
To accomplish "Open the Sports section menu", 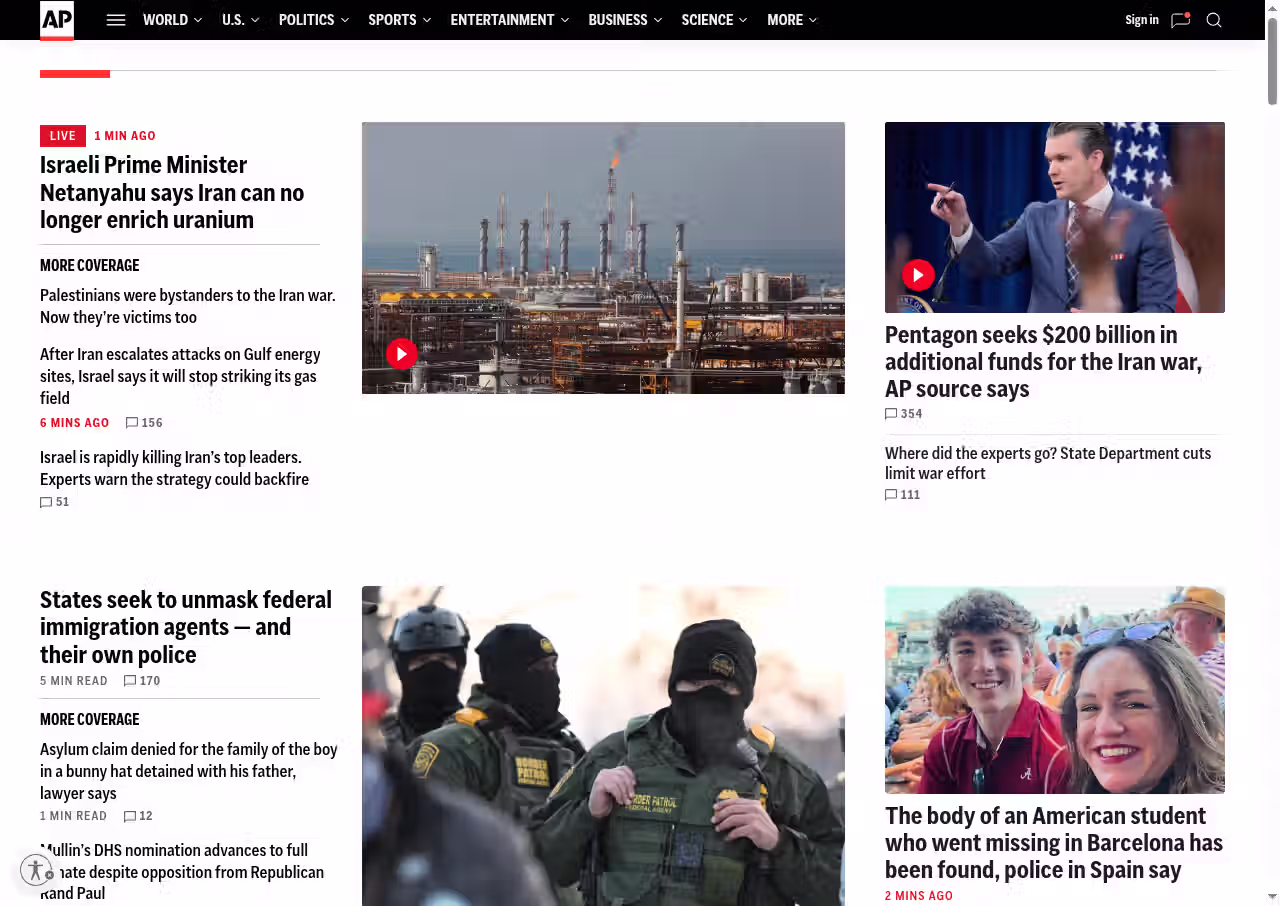I will click(399, 20).
